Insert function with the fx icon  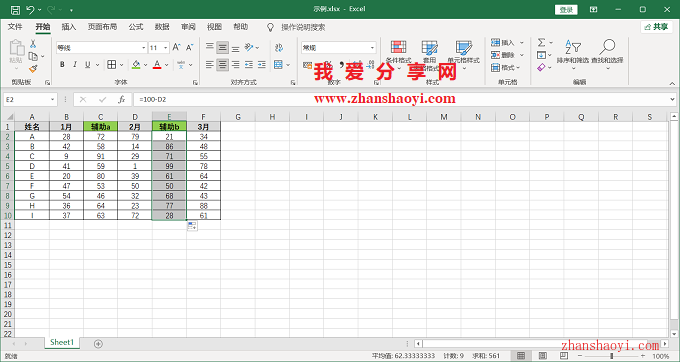point(122,99)
